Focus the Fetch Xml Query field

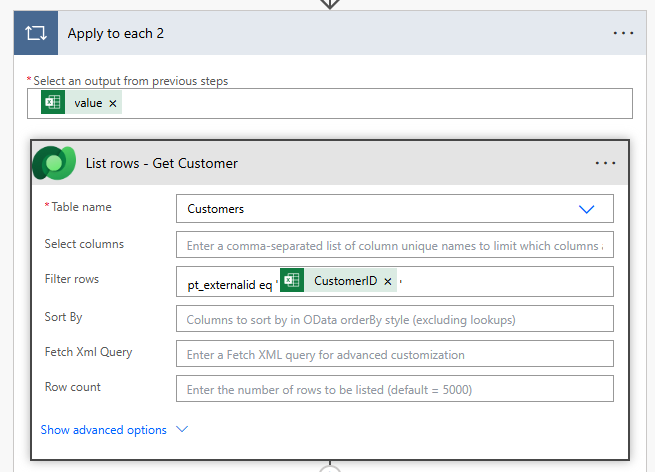pyautogui.click(x=394, y=354)
